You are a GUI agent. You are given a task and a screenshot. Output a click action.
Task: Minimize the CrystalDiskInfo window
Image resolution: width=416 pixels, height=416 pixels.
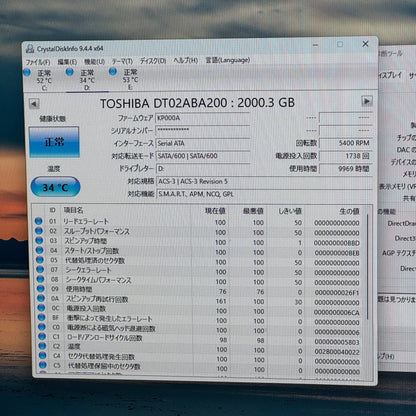click(316, 45)
